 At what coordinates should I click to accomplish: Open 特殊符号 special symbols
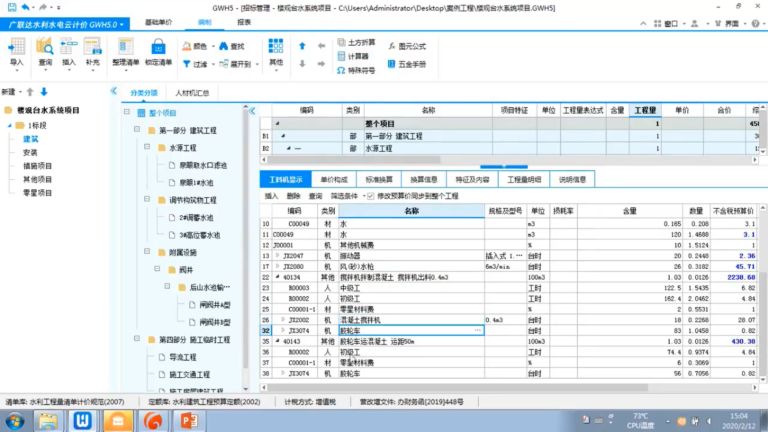[x=356, y=71]
